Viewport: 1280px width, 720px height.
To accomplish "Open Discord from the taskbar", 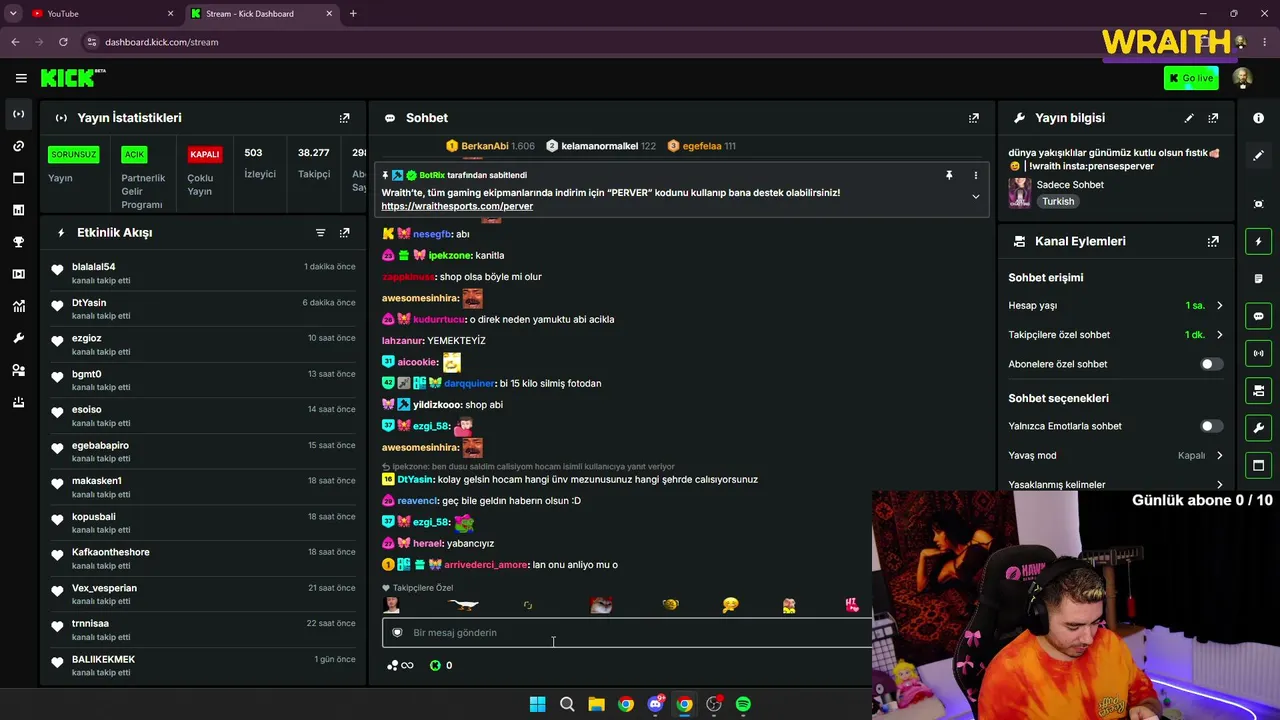I will 655,704.
